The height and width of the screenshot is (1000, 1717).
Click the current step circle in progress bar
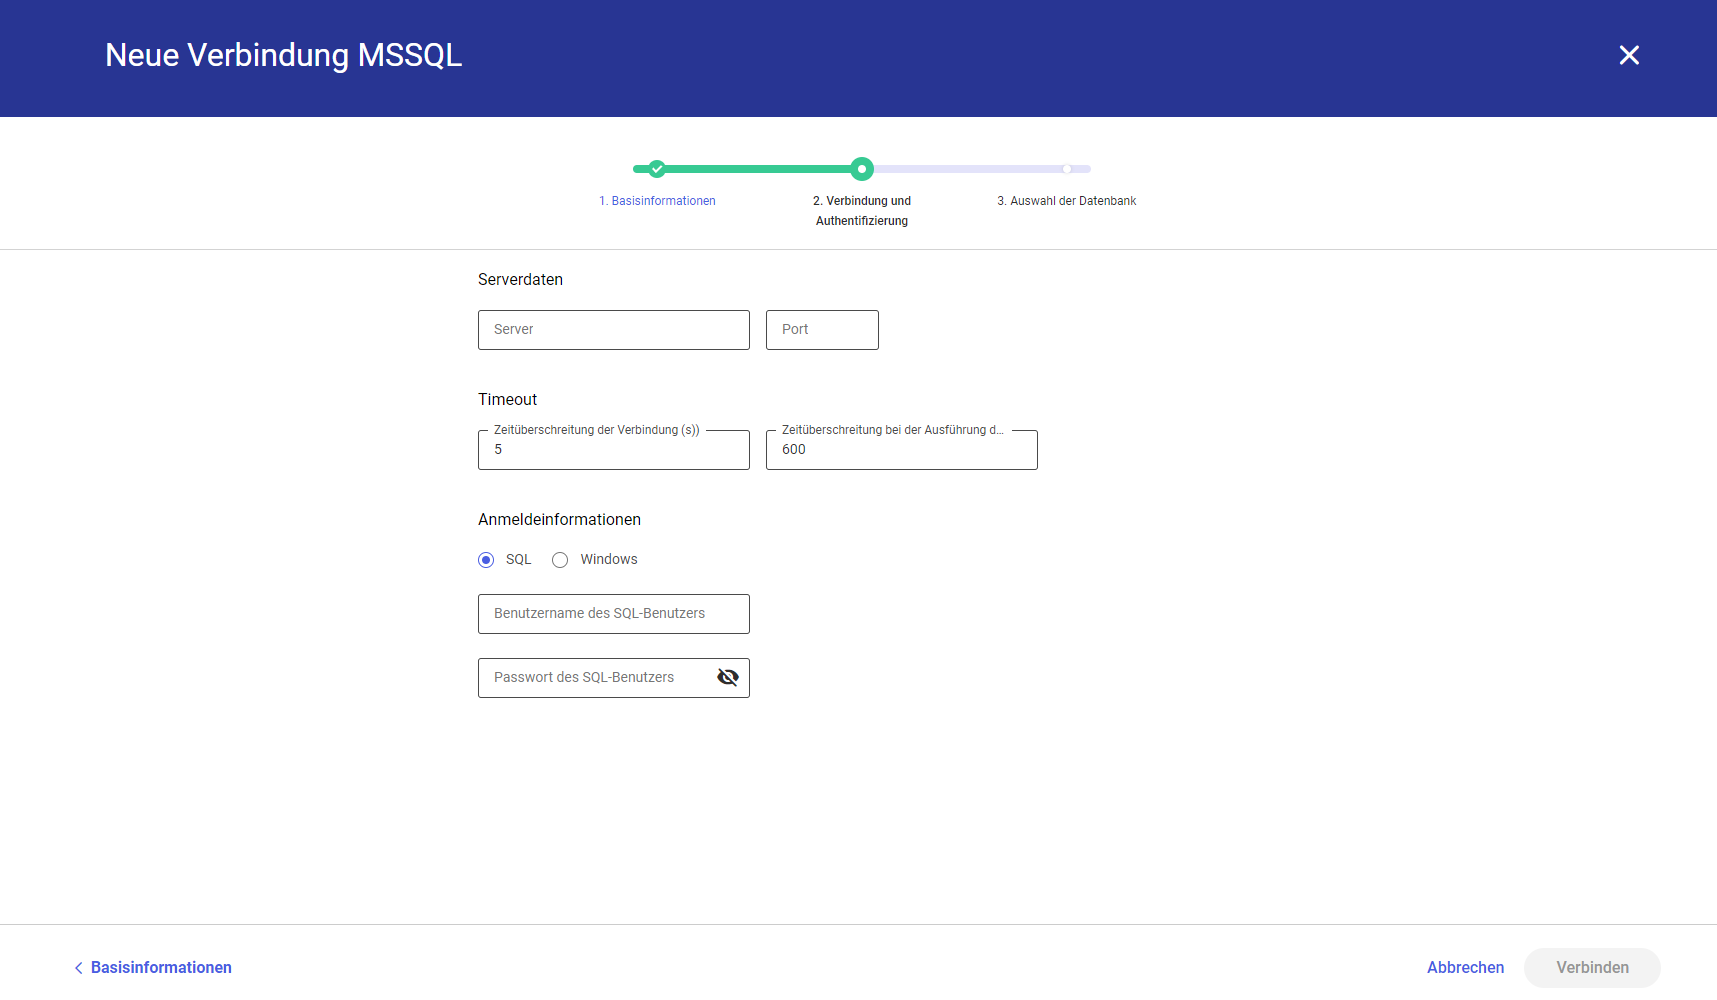pyautogui.click(x=862, y=169)
